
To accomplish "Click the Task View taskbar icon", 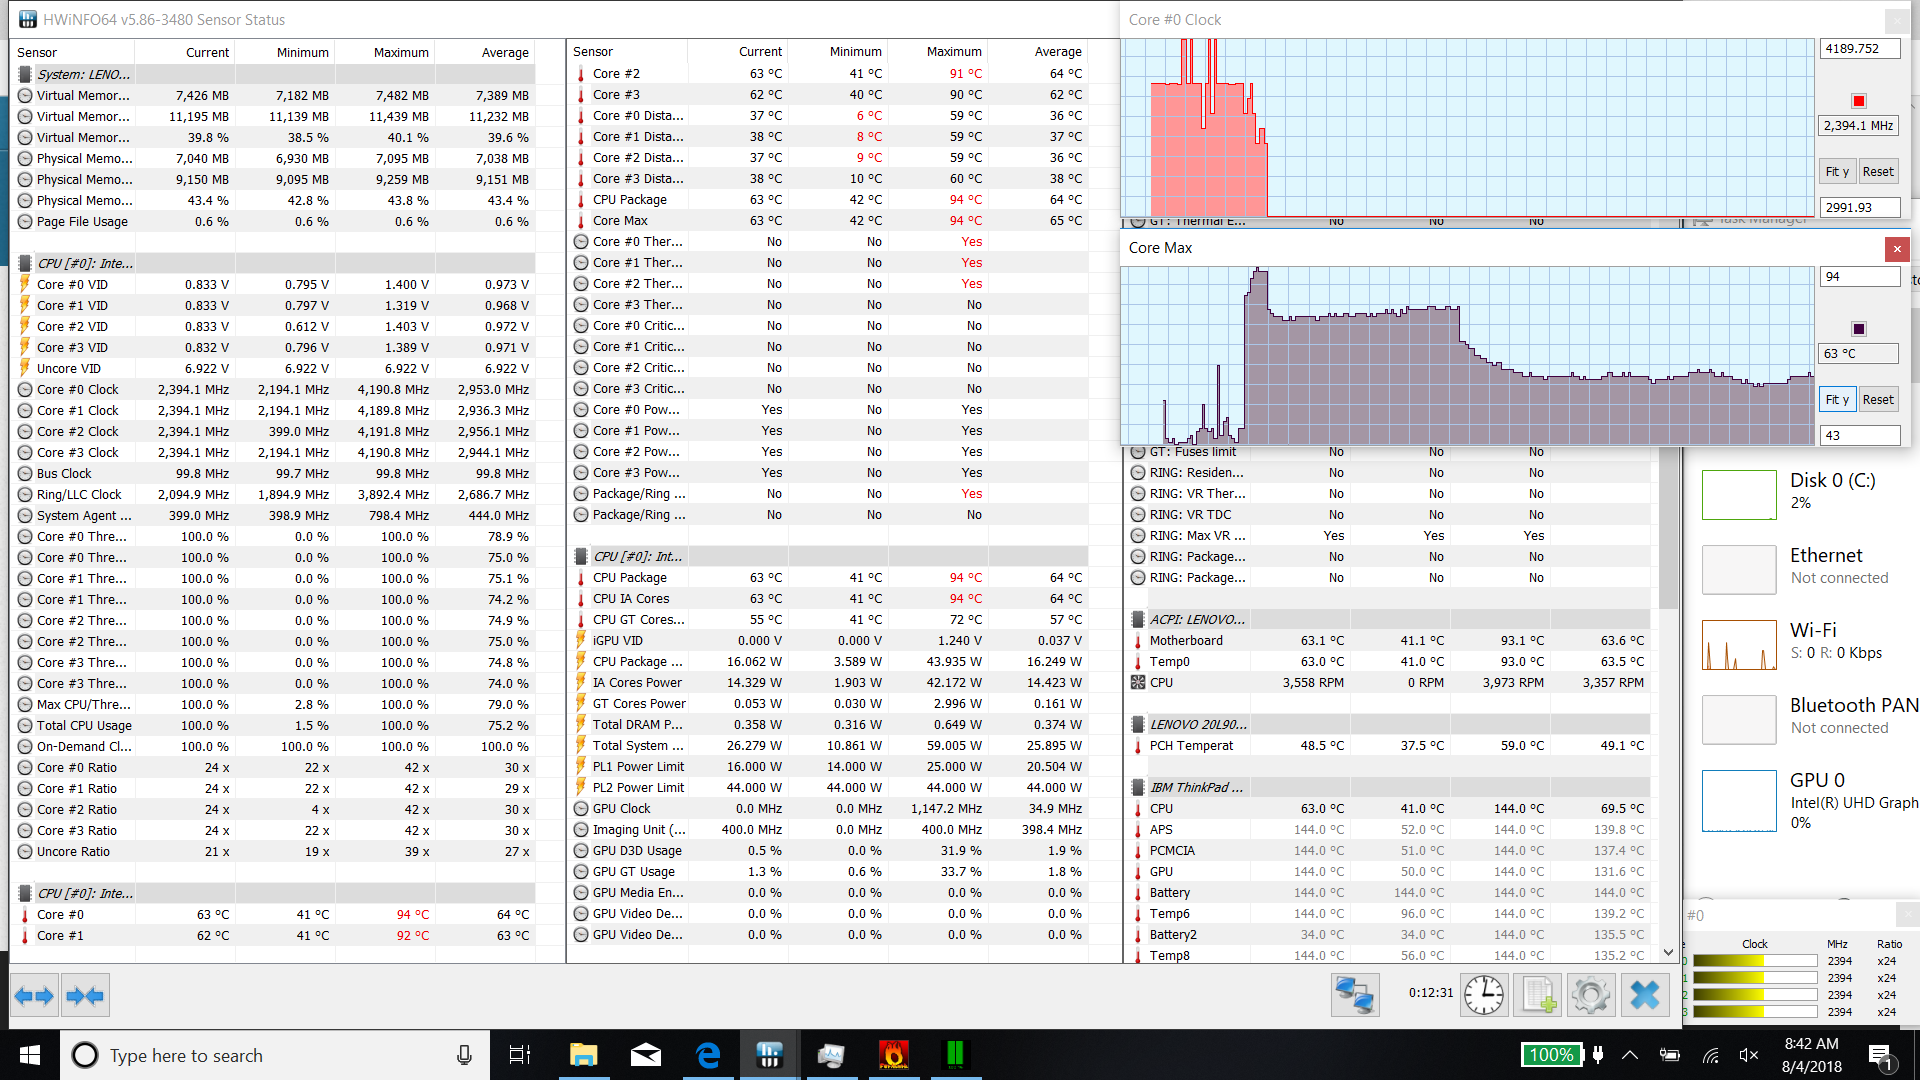I will point(520,1055).
